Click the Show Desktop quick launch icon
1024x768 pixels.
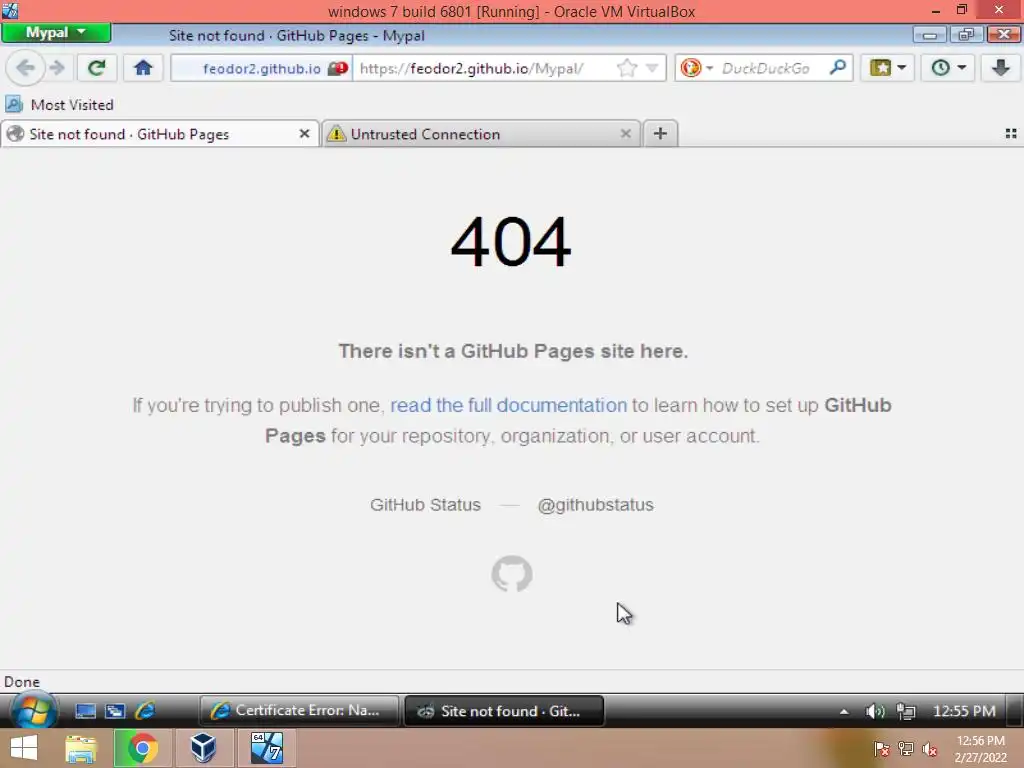(86, 711)
